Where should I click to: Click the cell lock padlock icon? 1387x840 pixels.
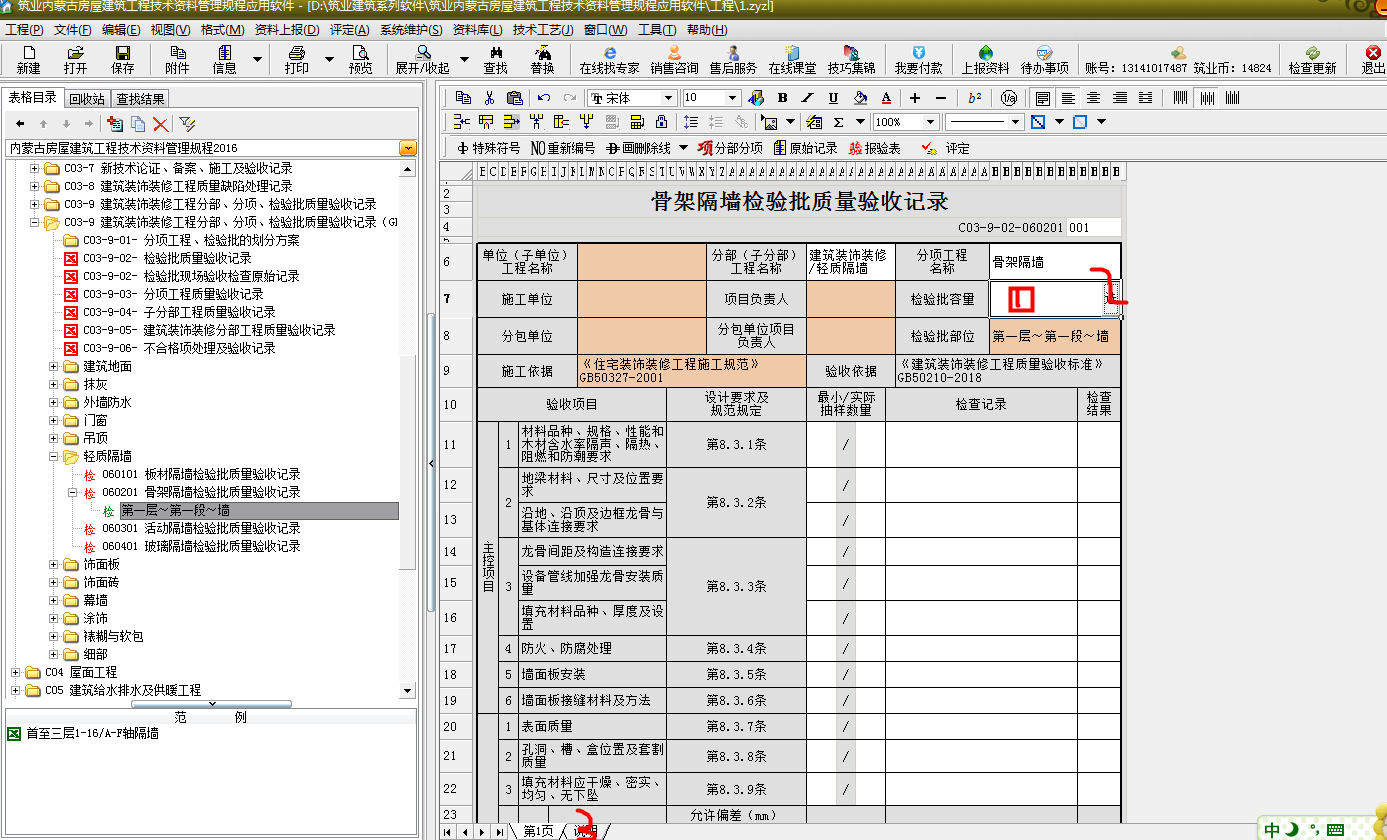click(x=661, y=123)
